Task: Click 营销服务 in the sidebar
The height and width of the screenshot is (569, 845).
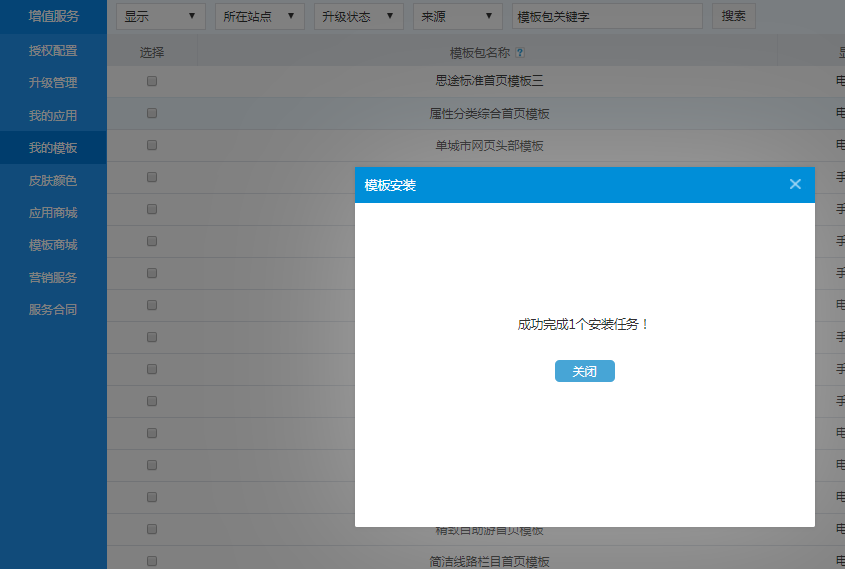Action: (53, 278)
